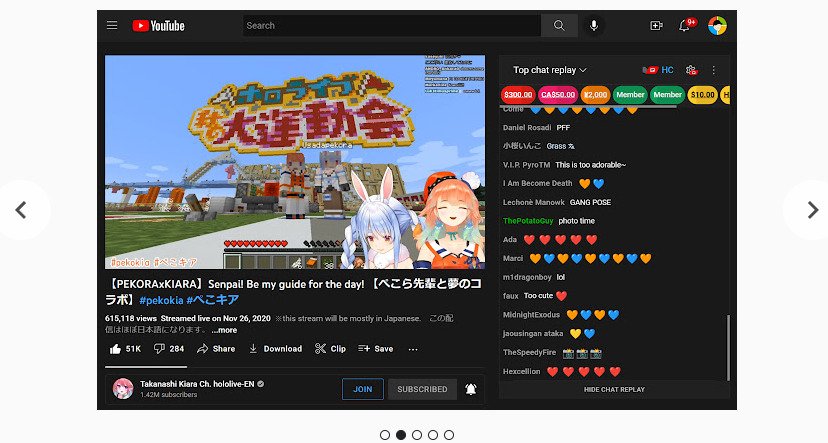
Task: Select the first carousel dot
Action: [x=385, y=435]
